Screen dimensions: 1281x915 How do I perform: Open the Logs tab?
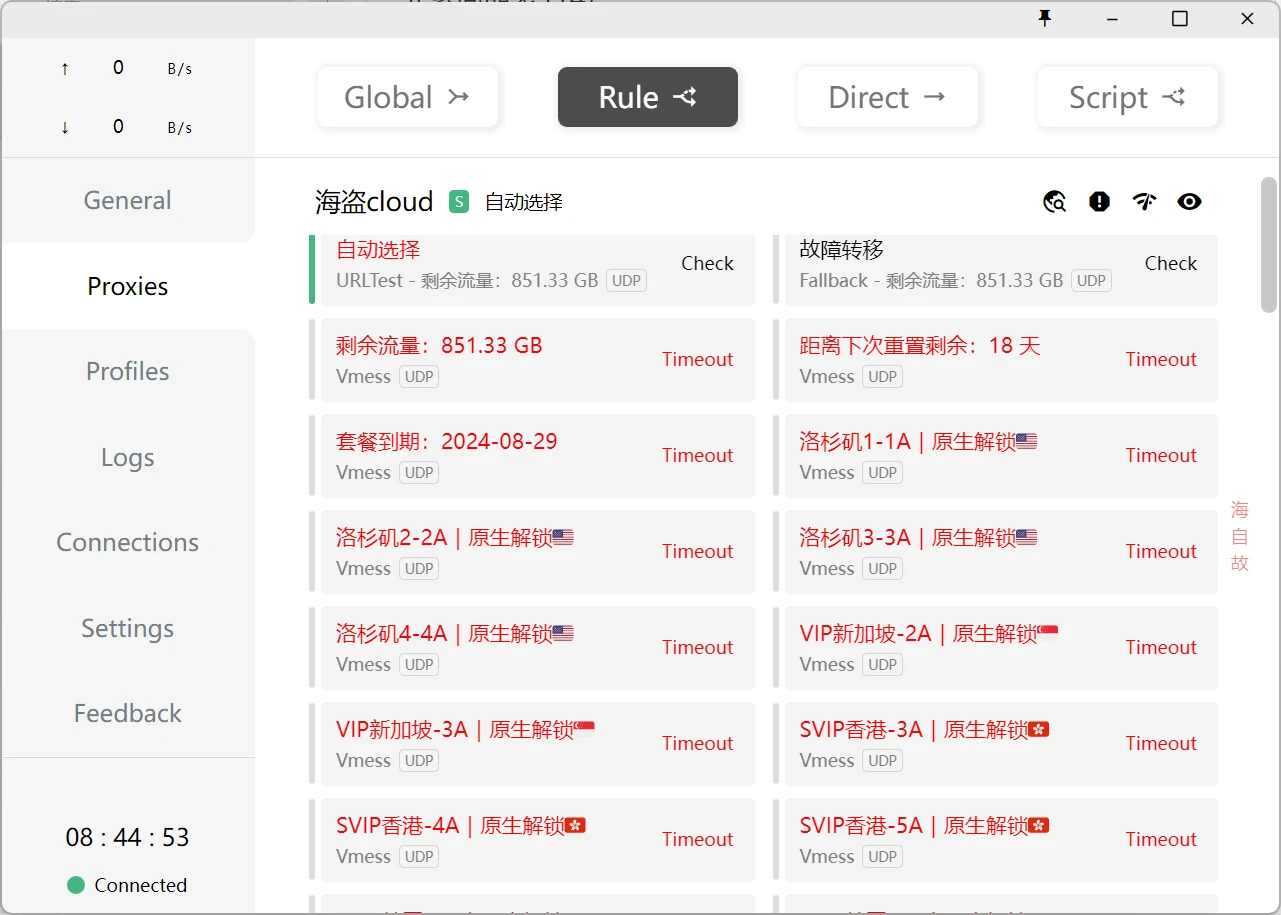(128, 457)
